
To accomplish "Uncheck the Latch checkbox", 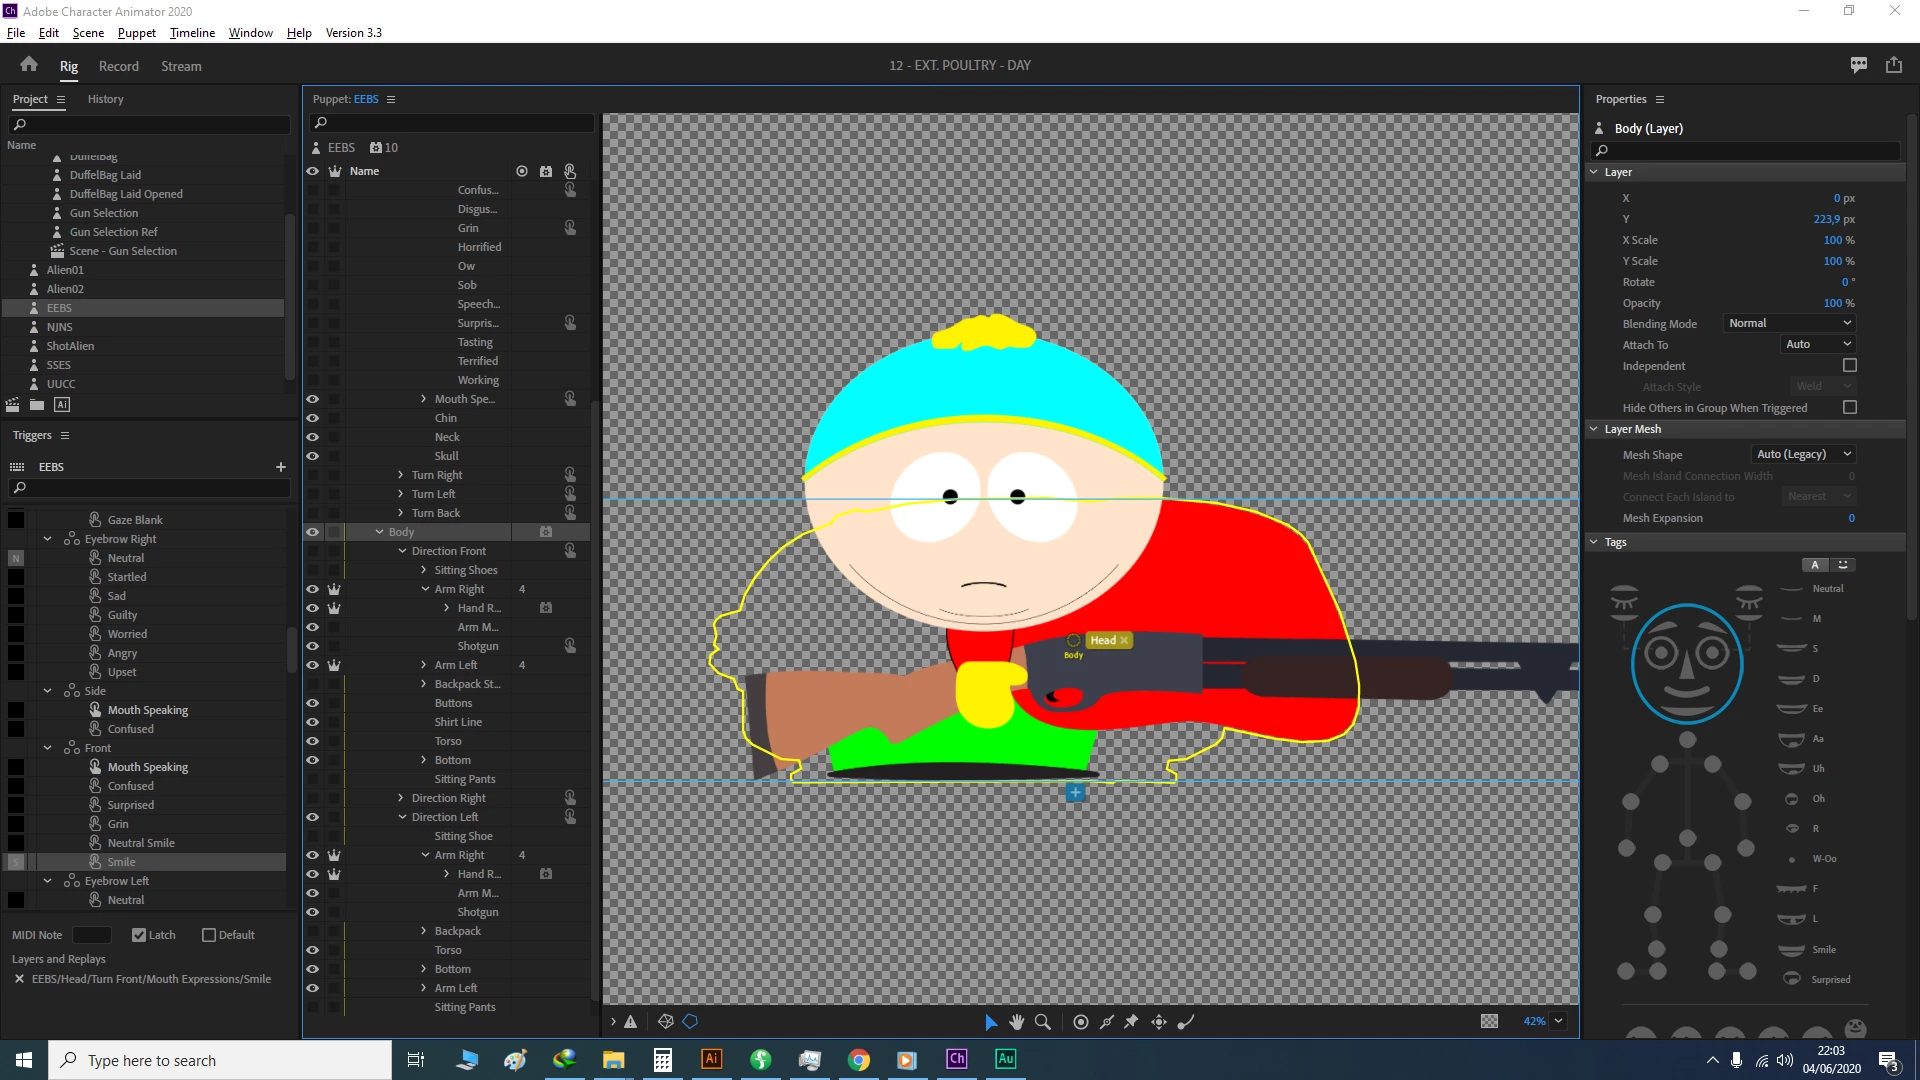I will click(x=139, y=935).
